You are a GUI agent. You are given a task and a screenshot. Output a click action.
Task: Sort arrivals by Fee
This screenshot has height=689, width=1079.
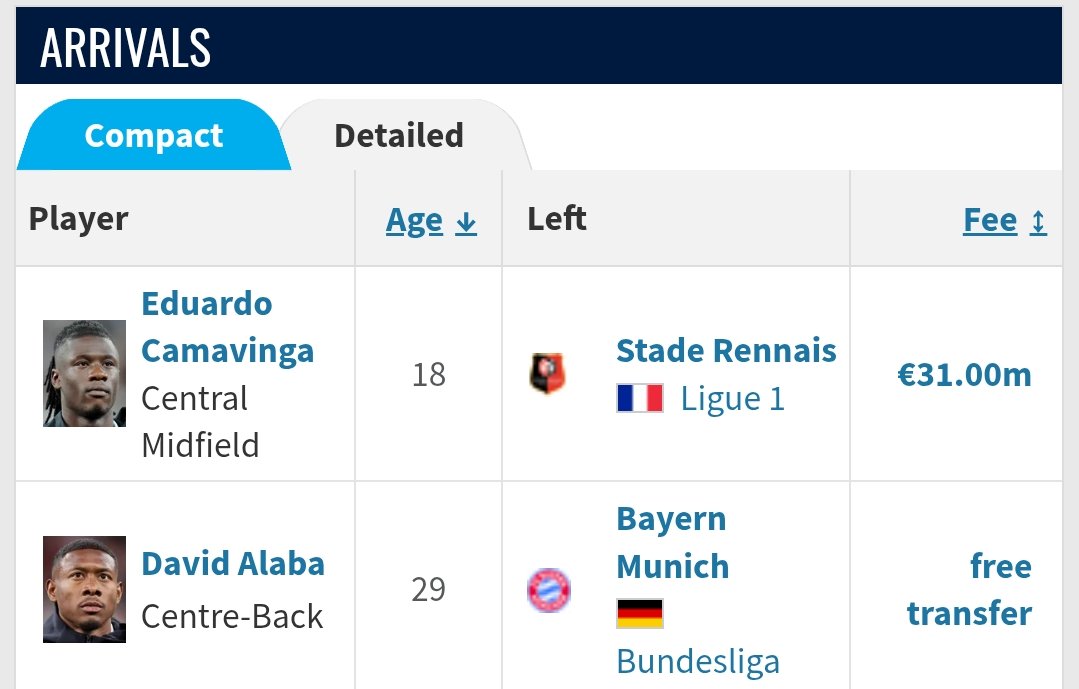(990, 221)
